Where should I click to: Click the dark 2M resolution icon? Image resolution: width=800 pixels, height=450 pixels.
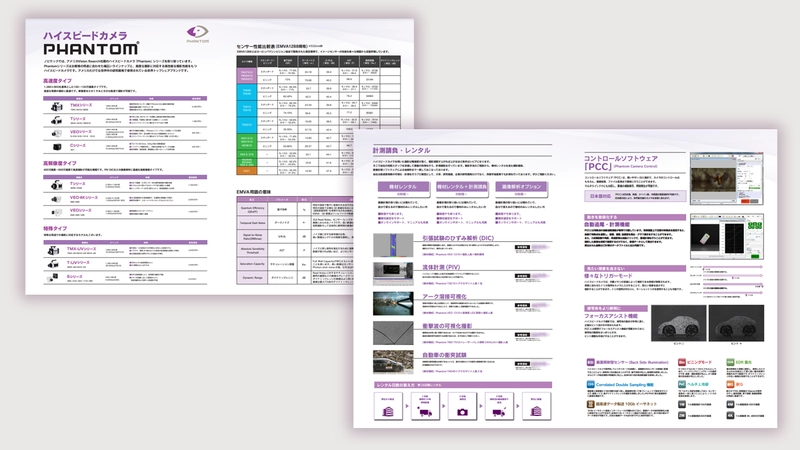pos(682,415)
